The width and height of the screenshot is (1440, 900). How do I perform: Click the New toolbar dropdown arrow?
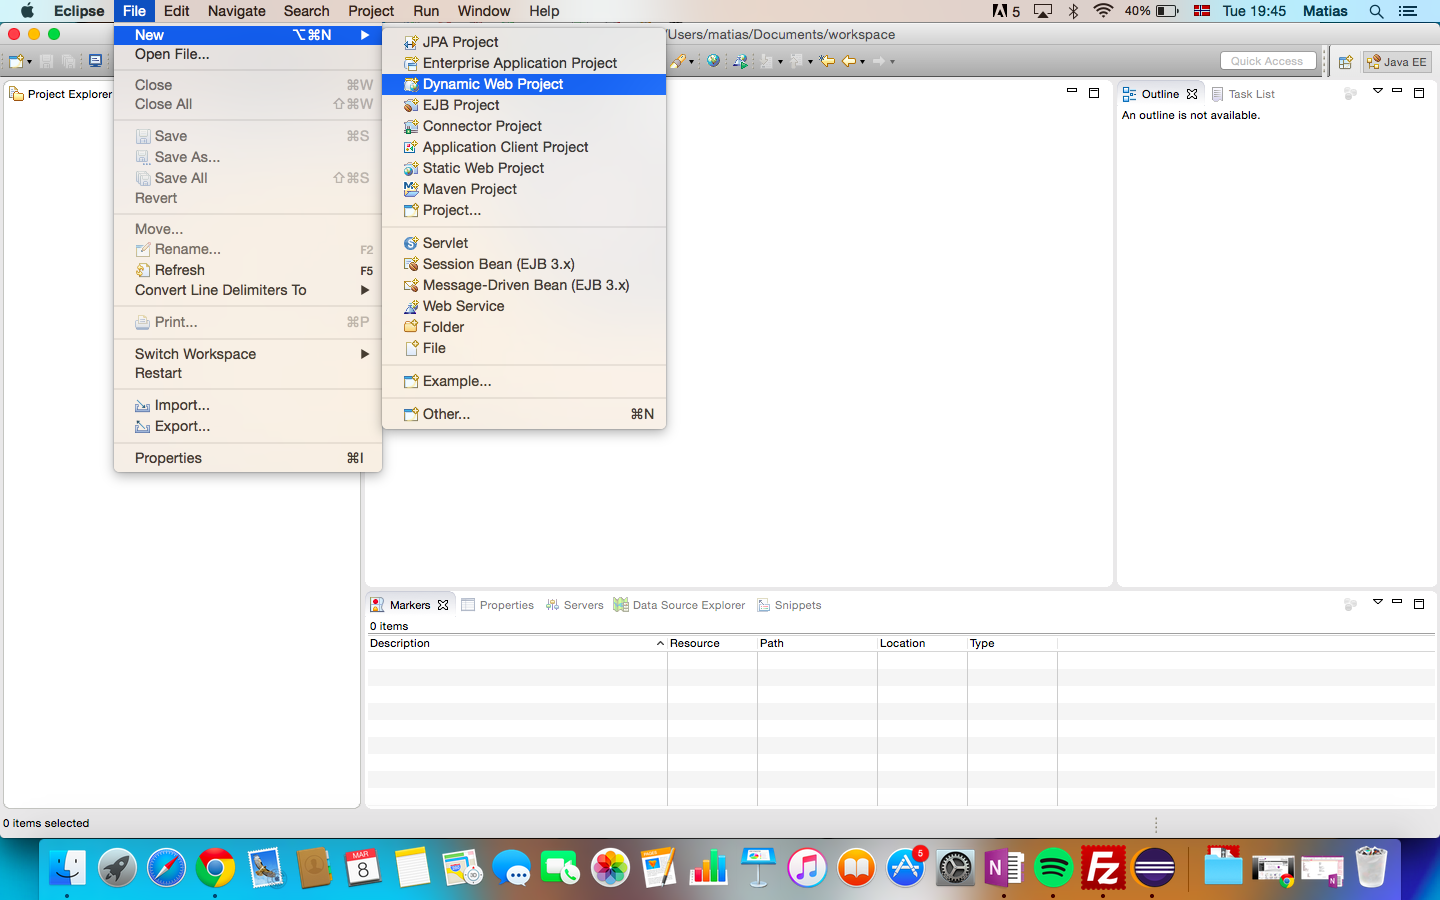pos(30,62)
